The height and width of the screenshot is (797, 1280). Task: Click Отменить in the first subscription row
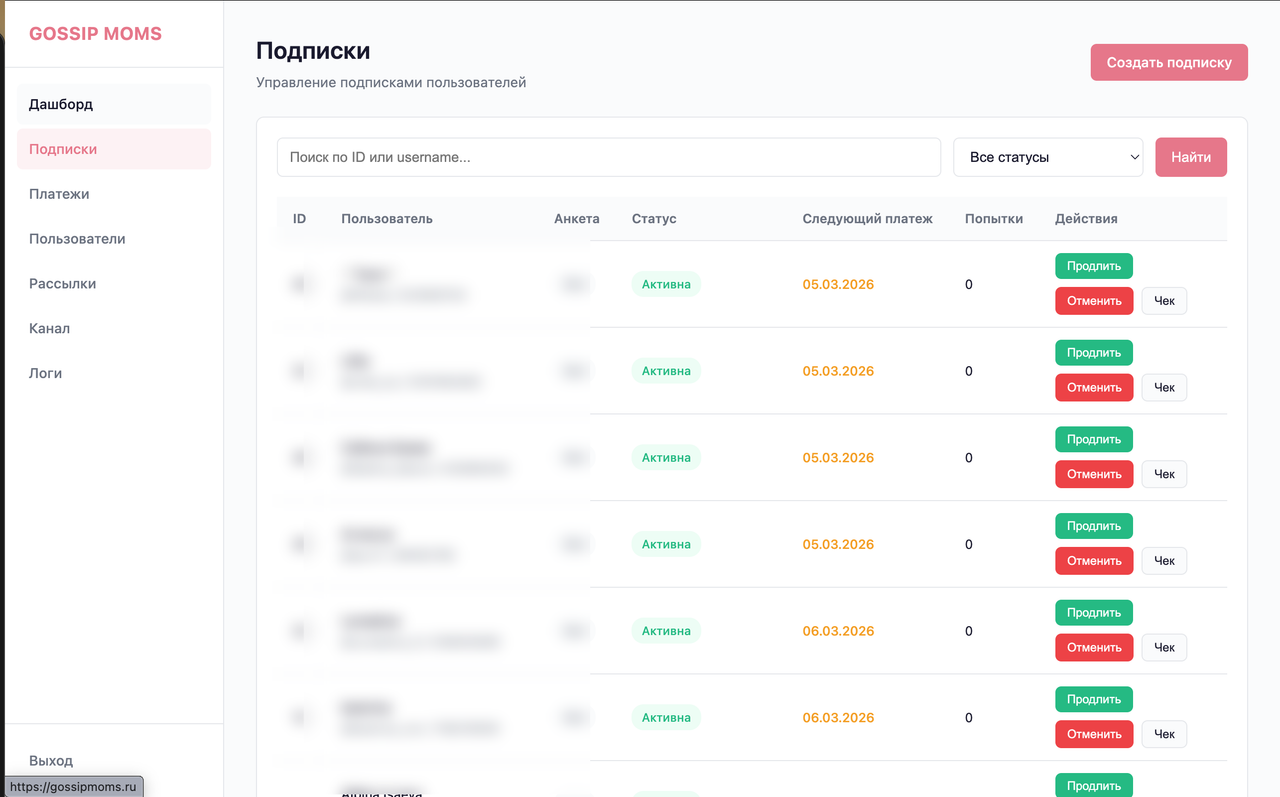coord(1094,301)
